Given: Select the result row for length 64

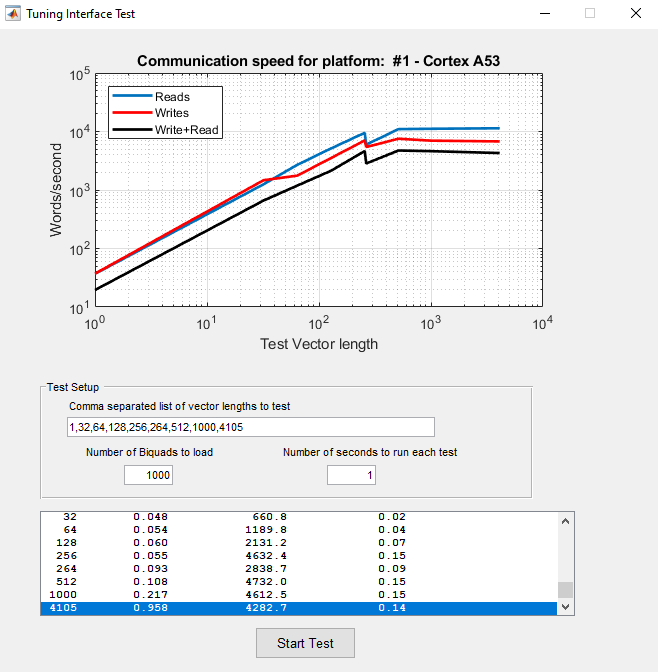Looking at the screenshot, I should coord(300,530).
